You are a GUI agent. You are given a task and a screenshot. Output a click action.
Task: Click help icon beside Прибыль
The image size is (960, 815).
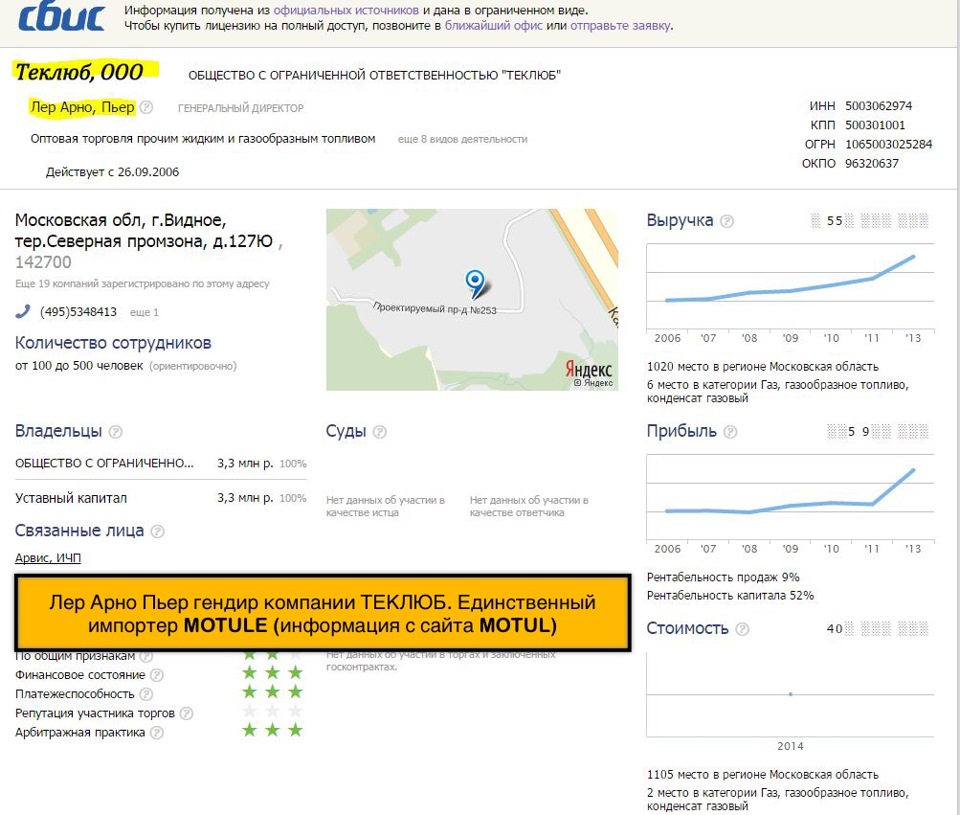730,432
